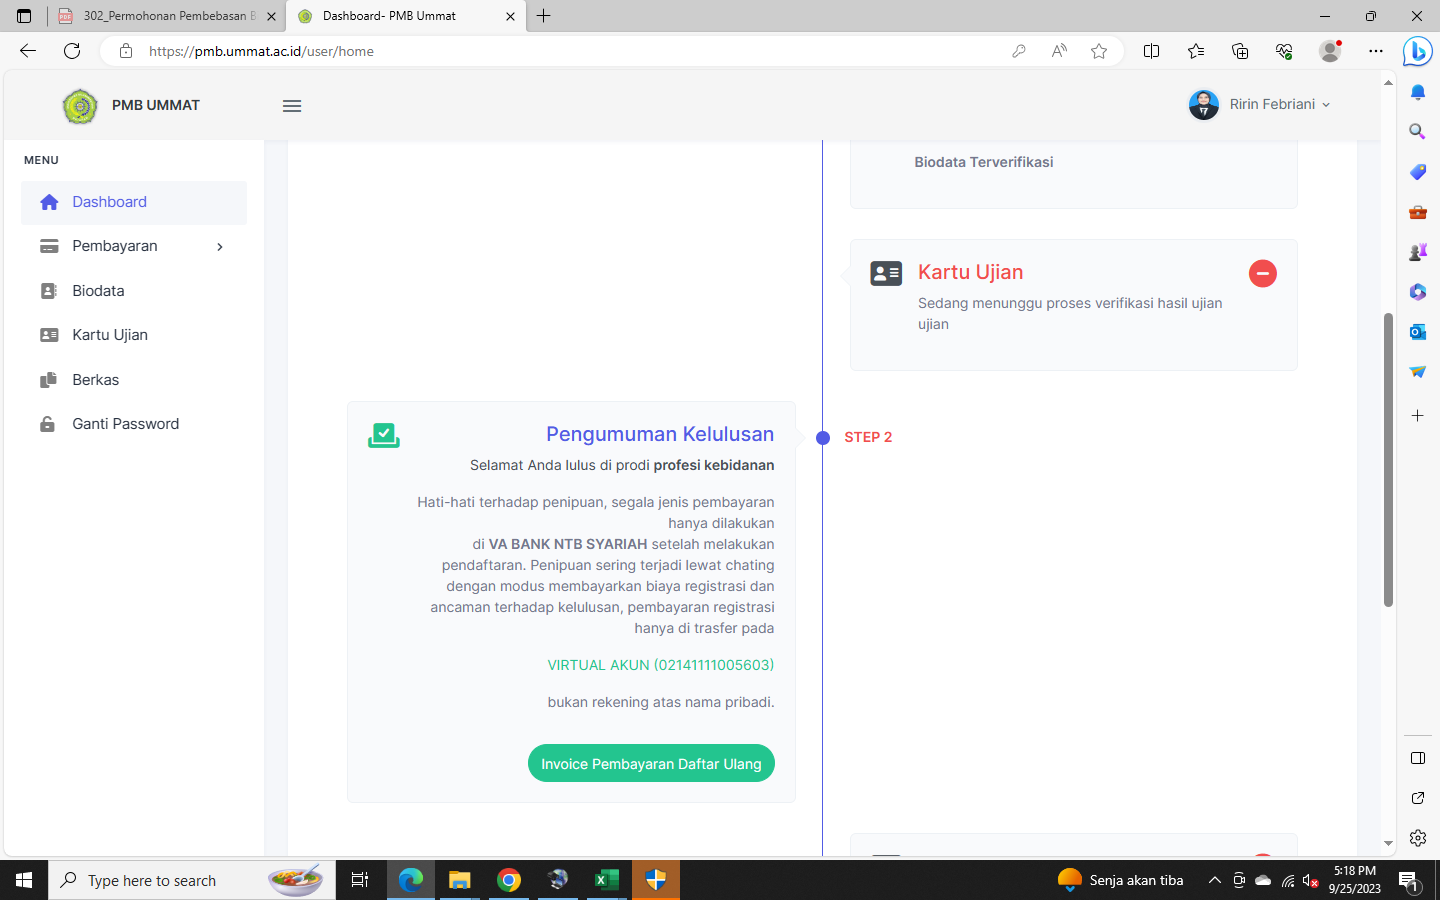Open browser Settings and more menu
The image size is (1440, 900).
point(1376,51)
